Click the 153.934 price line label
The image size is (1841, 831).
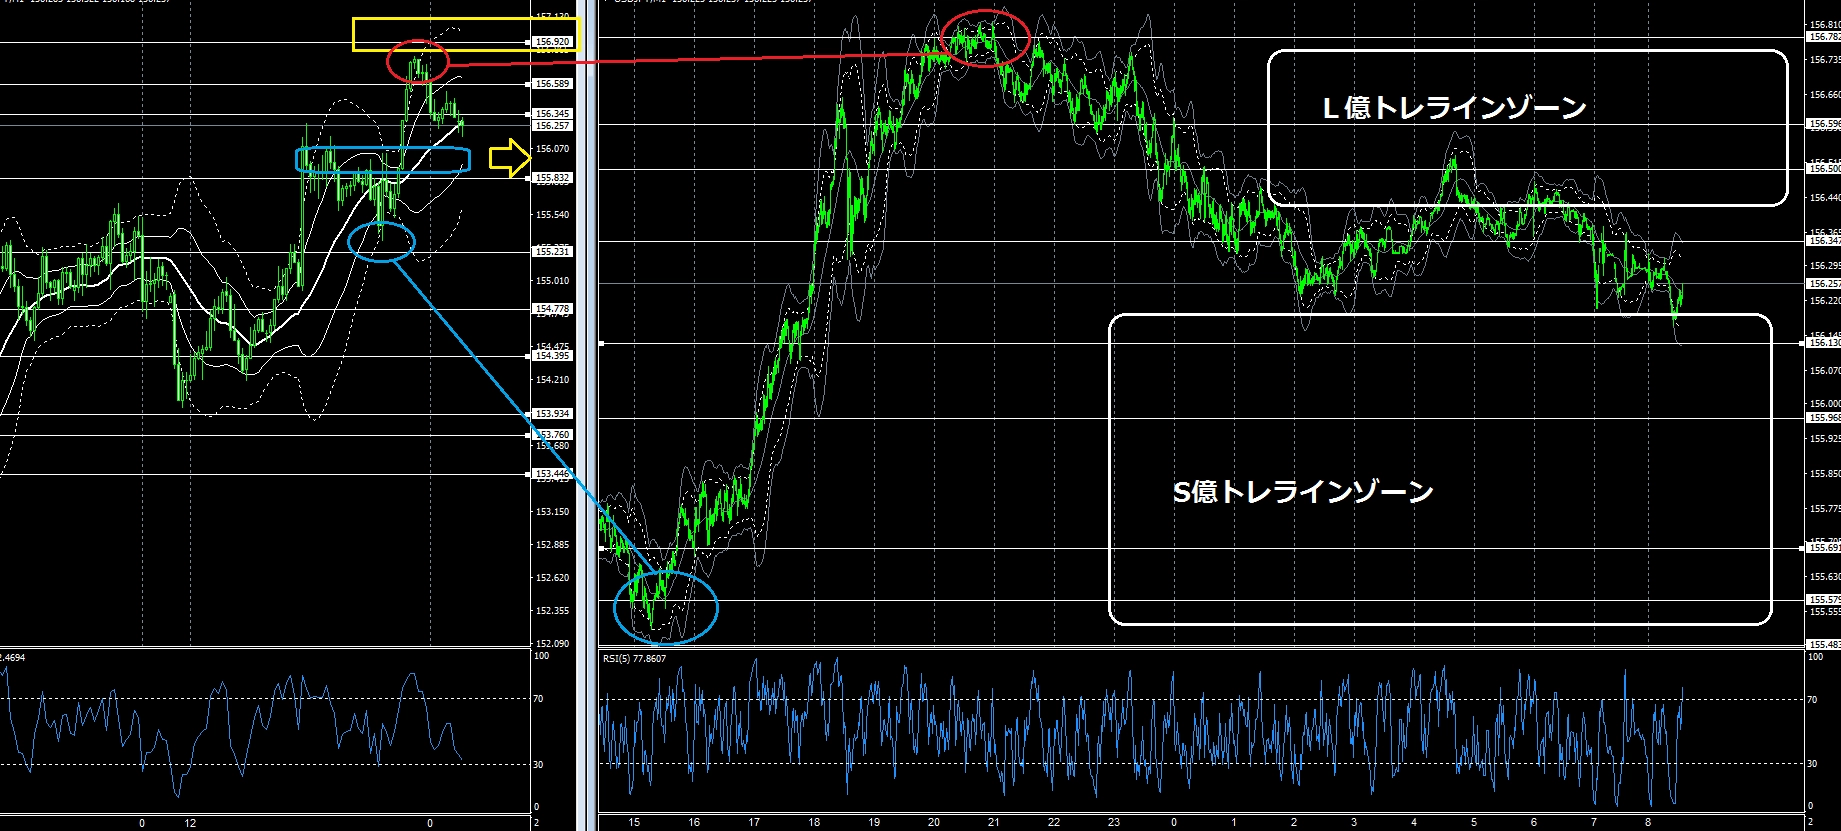tap(553, 414)
